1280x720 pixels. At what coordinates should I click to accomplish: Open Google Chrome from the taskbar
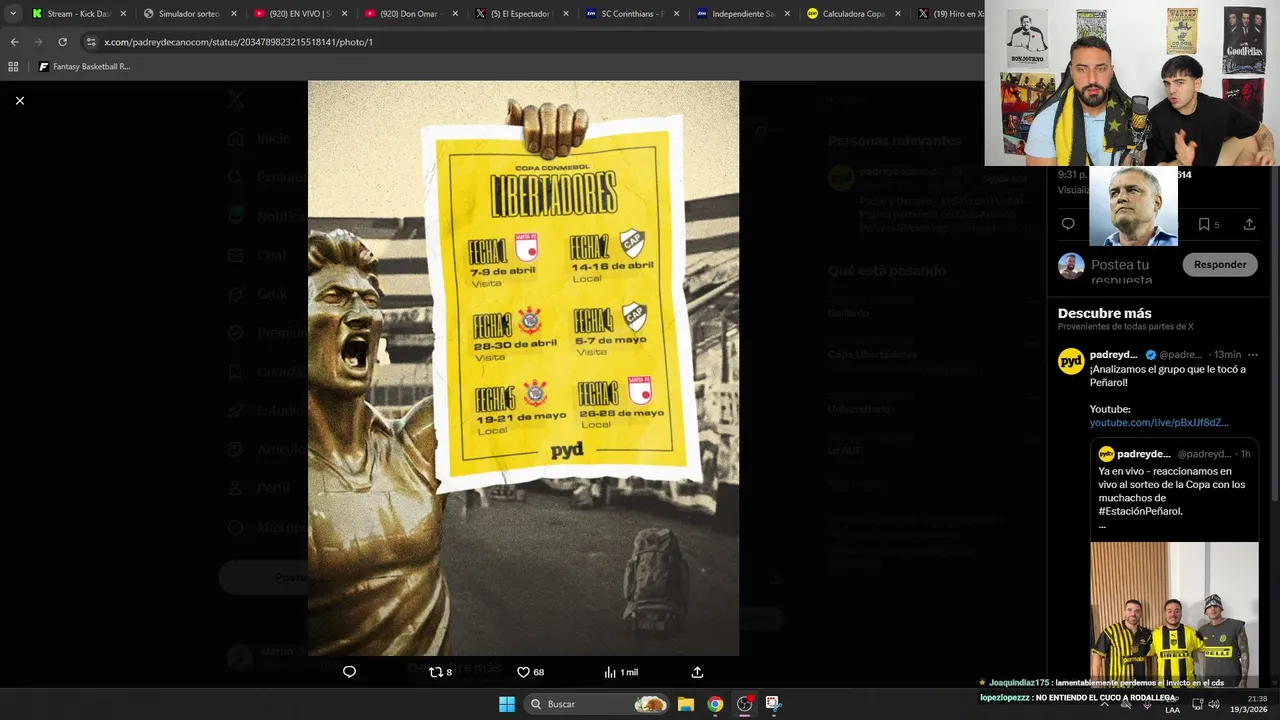[x=715, y=704]
